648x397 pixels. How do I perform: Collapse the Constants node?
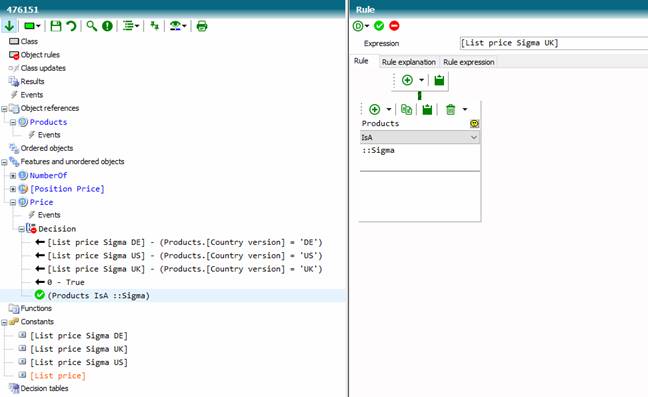[4, 322]
